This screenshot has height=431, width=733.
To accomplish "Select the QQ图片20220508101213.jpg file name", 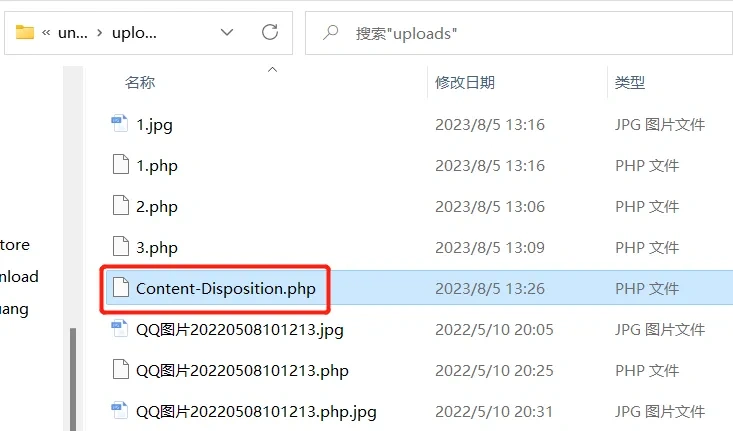I will [x=240, y=330].
